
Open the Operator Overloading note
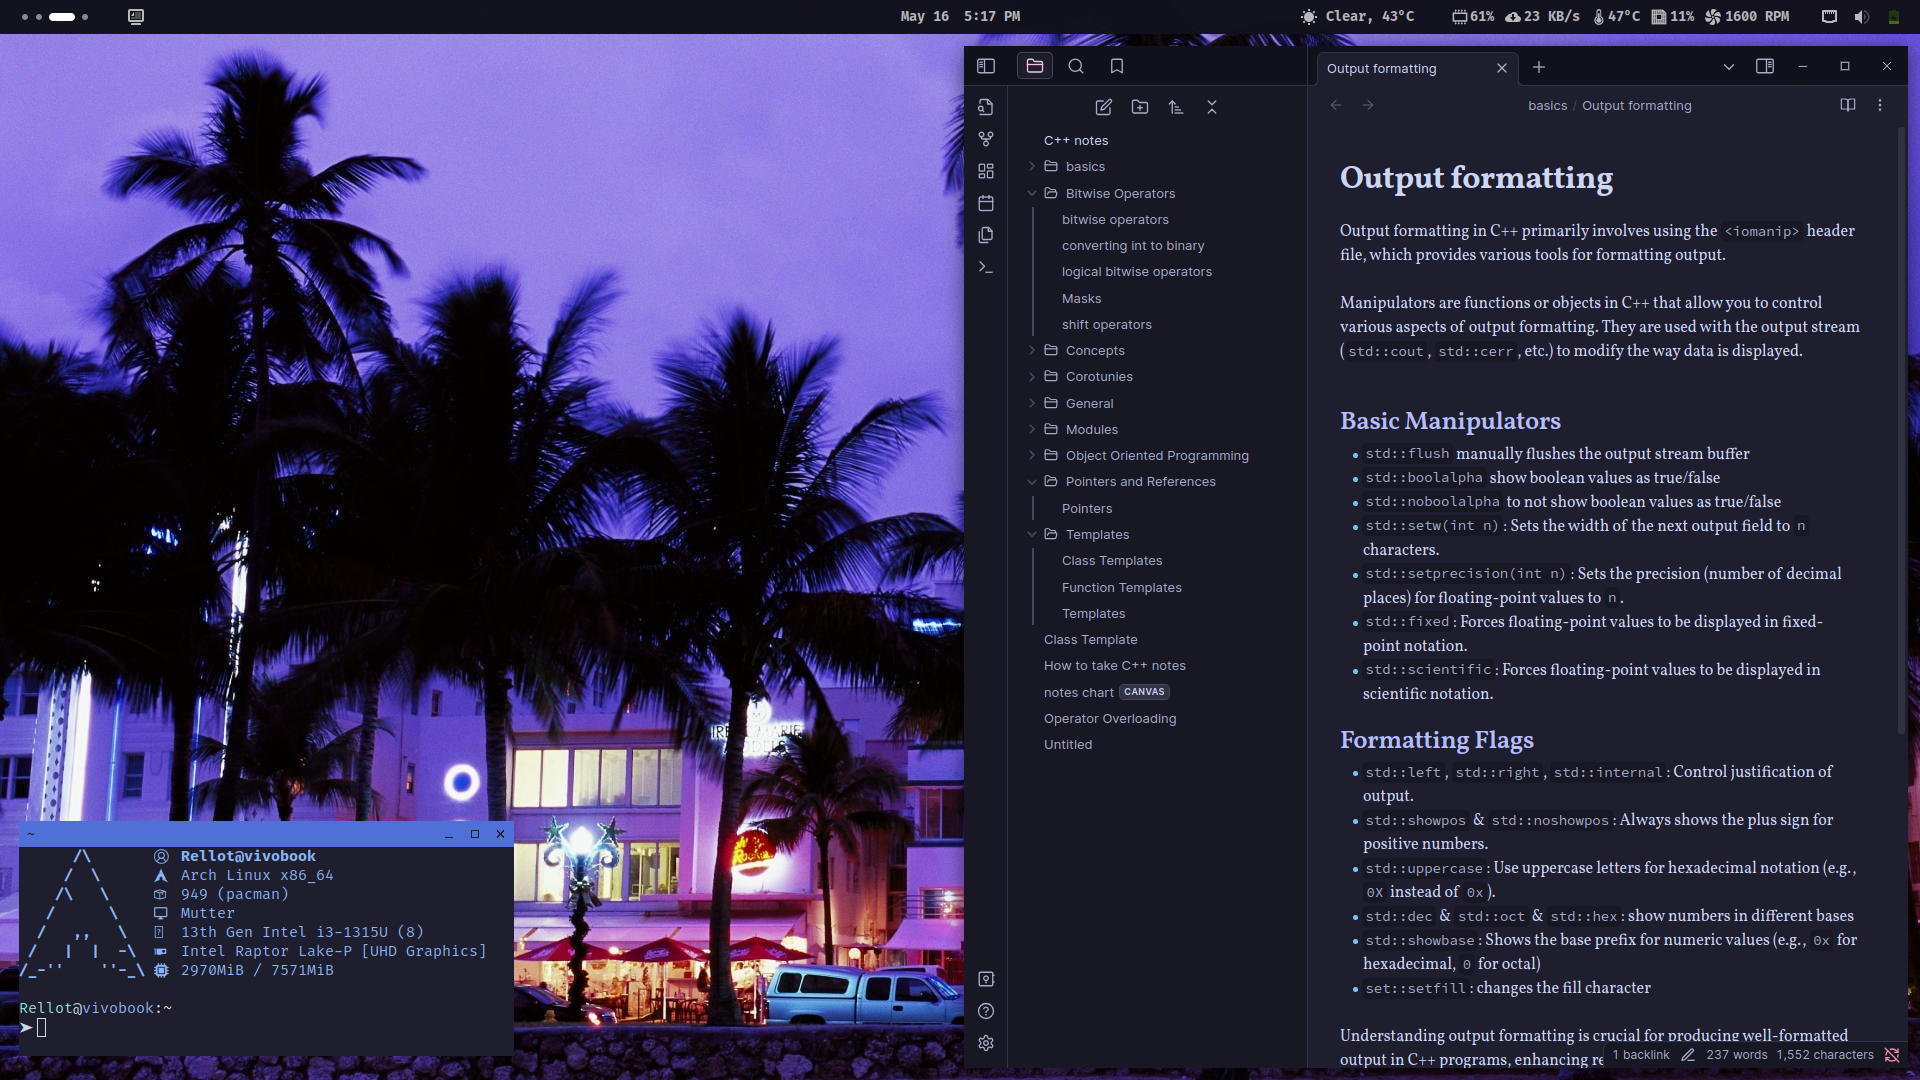click(x=1109, y=718)
